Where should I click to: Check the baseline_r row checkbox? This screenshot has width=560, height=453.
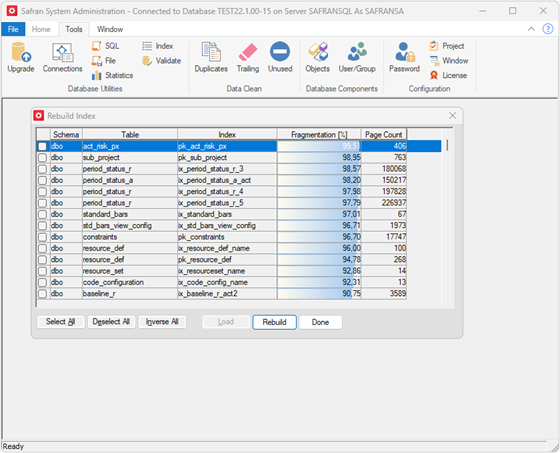click(42, 294)
